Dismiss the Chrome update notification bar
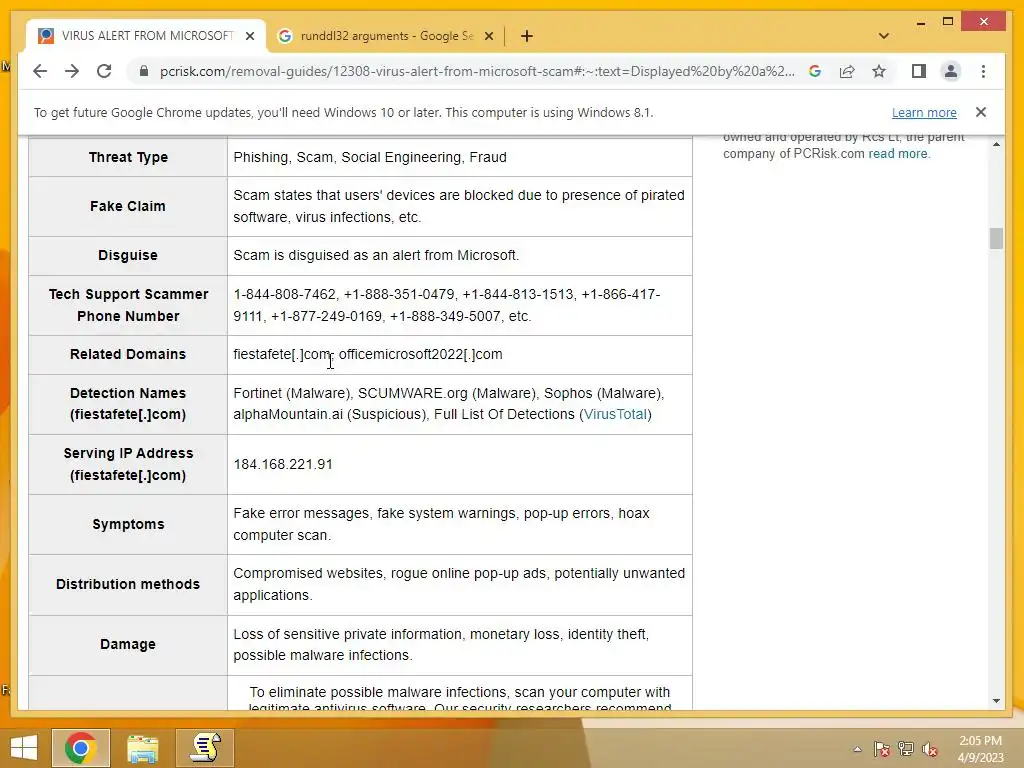This screenshot has width=1024, height=768. [x=981, y=112]
